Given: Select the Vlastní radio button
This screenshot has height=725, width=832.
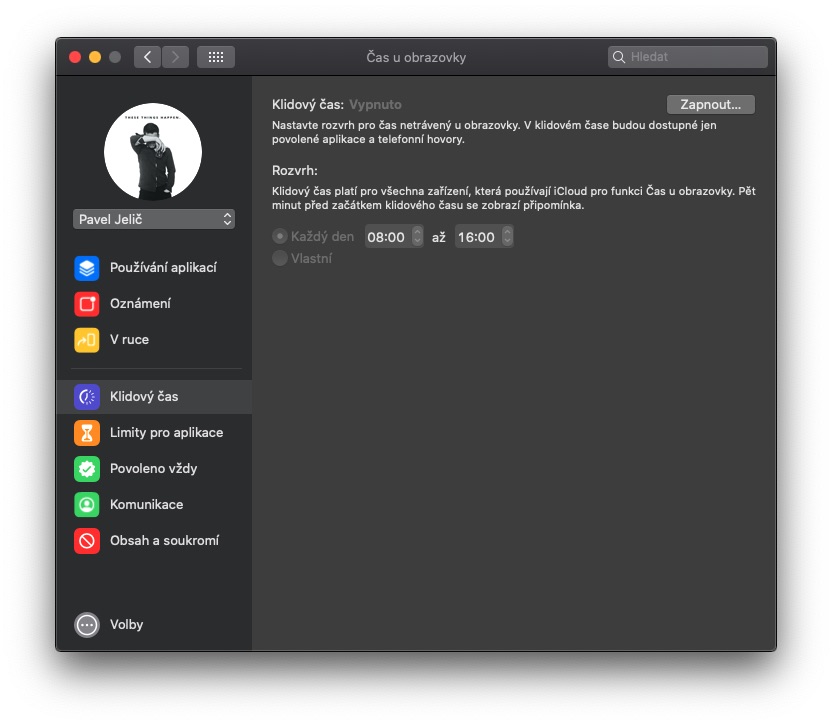Looking at the screenshot, I should pyautogui.click(x=280, y=258).
